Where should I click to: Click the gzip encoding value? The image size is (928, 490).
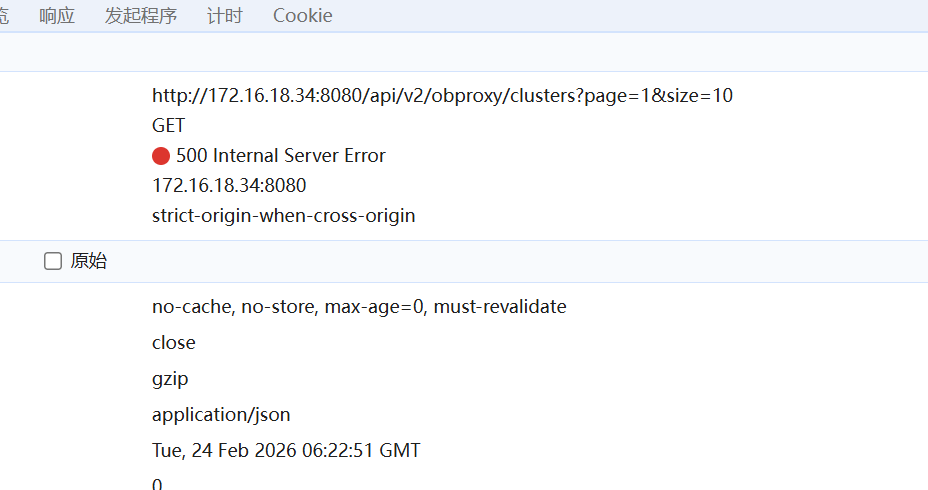point(170,379)
